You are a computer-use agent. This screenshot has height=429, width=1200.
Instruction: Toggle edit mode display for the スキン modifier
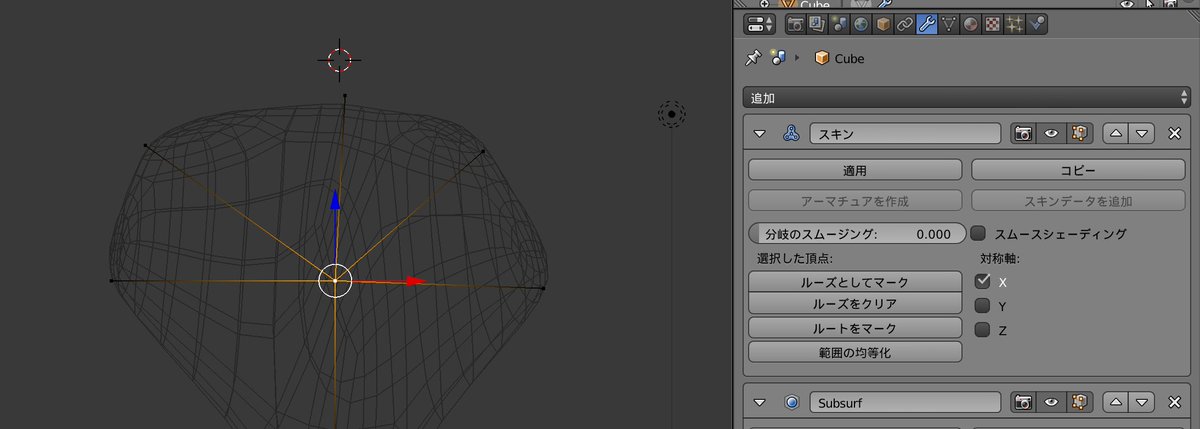point(1077,134)
